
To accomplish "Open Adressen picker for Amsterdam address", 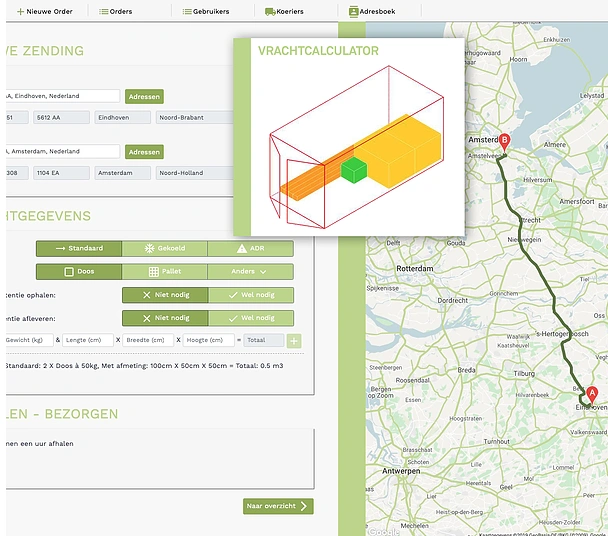I will pos(144,152).
